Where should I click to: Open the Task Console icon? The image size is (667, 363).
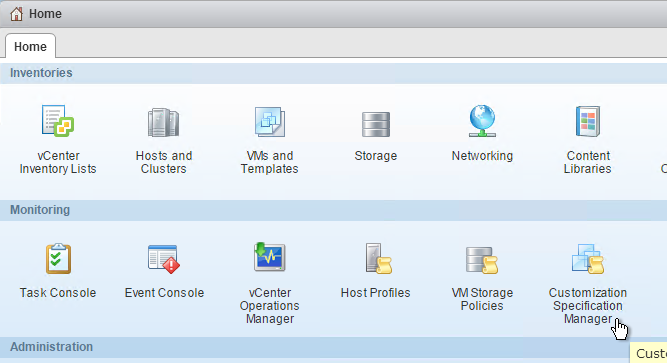tap(58, 258)
